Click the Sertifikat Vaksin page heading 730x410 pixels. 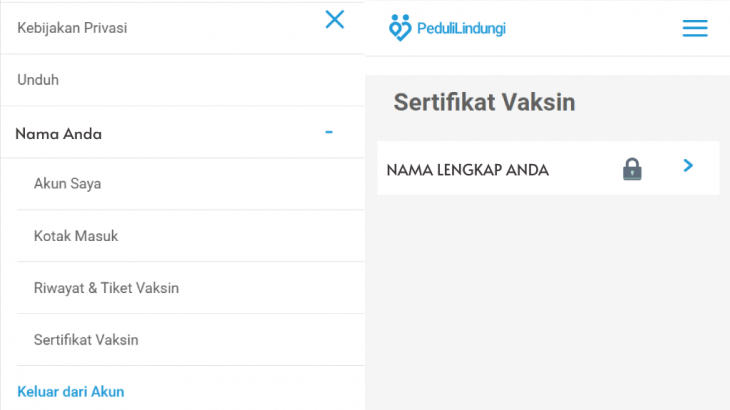(x=484, y=102)
